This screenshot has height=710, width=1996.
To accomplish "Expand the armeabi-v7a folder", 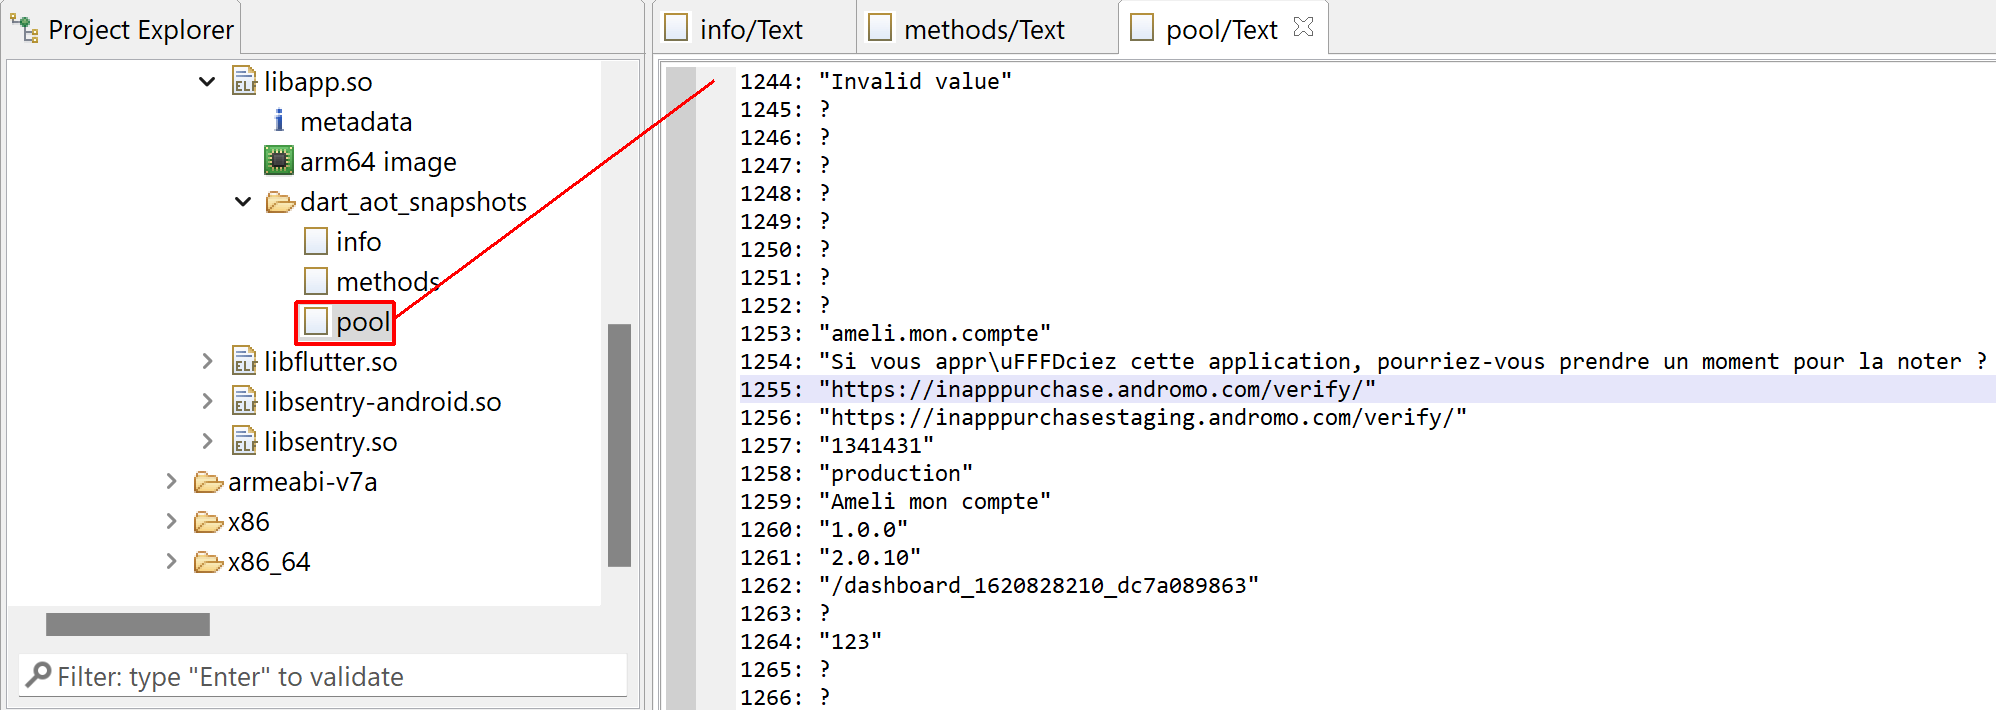I will click(x=171, y=481).
